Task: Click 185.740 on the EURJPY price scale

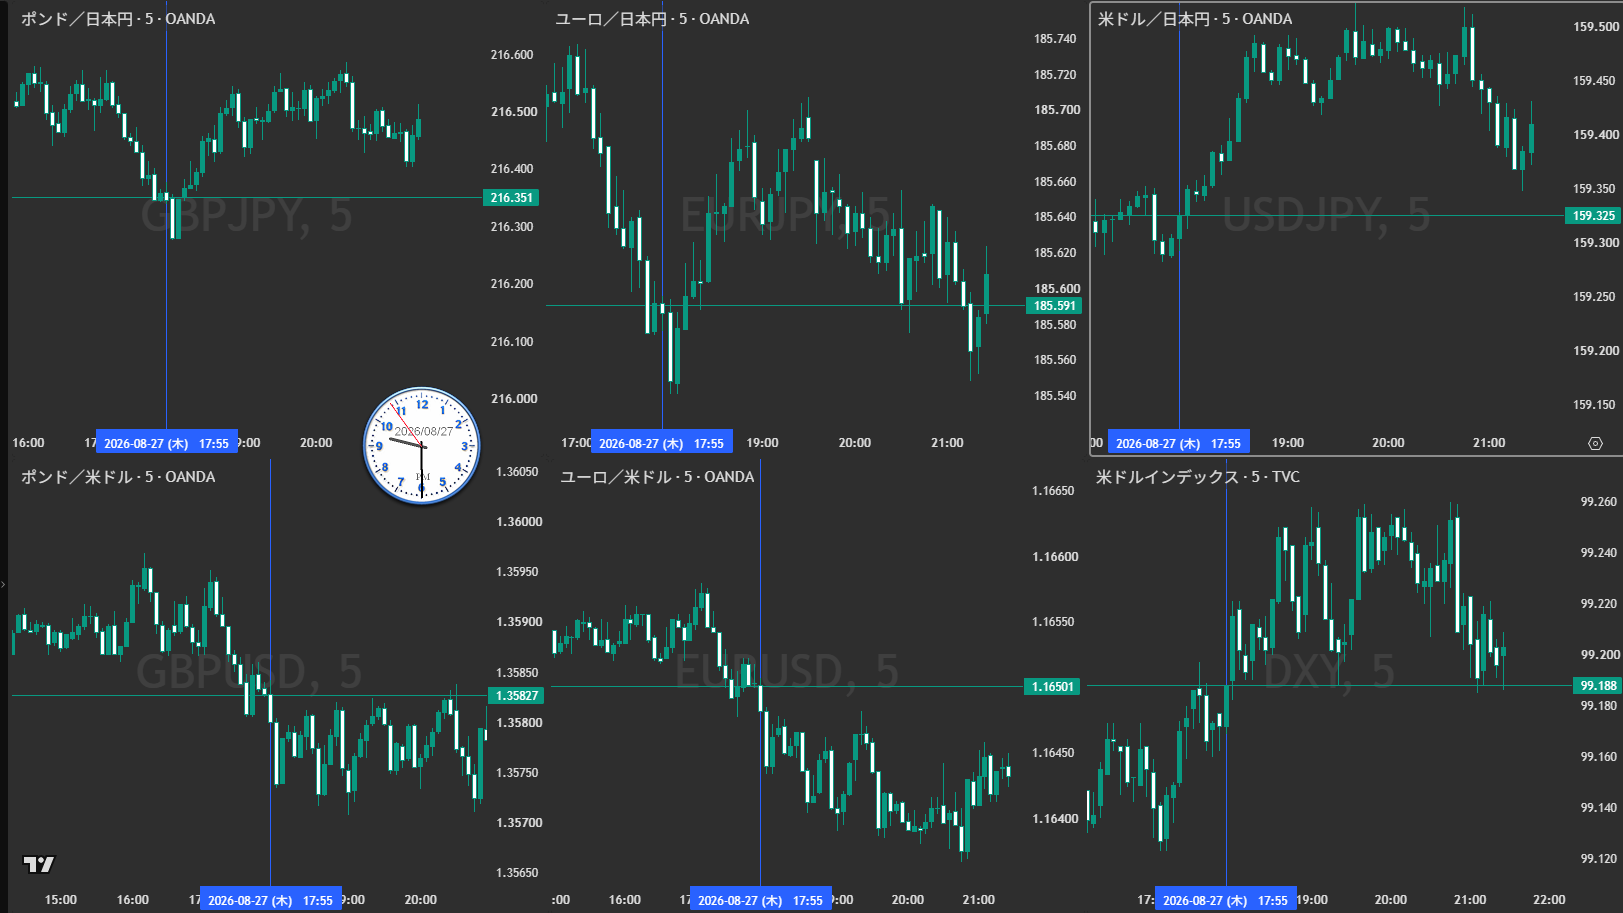Action: pyautogui.click(x=1055, y=39)
